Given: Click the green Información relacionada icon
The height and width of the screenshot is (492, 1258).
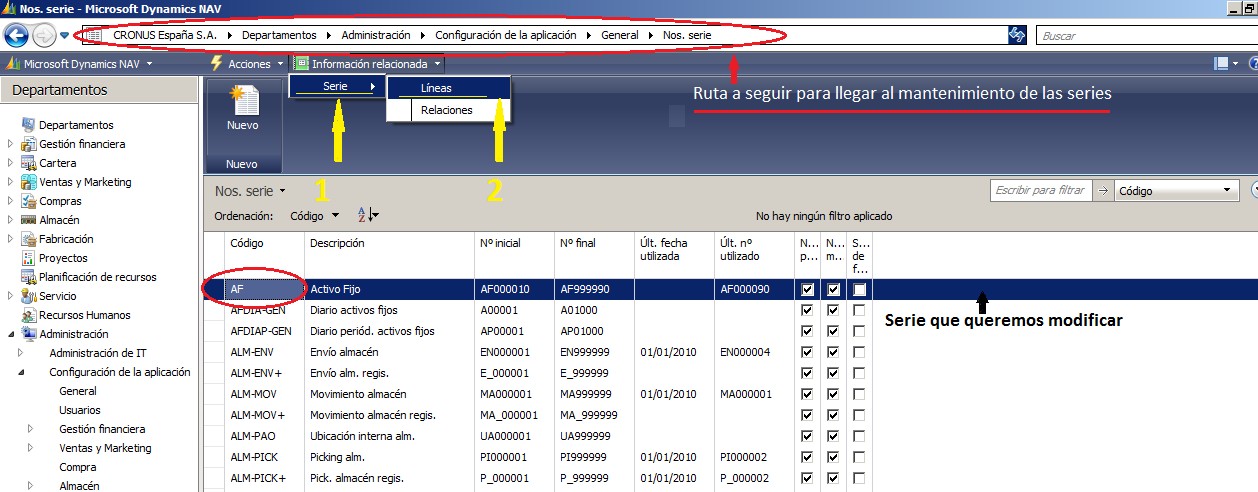Looking at the screenshot, I should click(301, 63).
